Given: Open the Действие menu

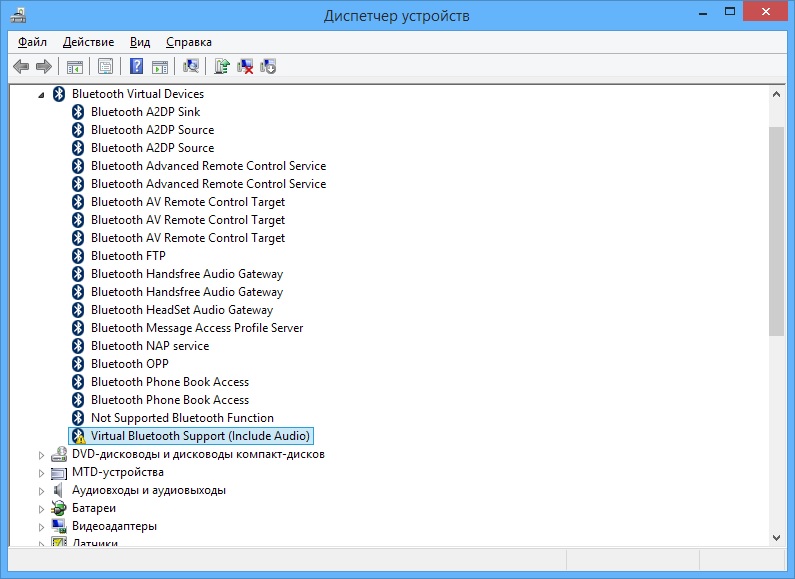Looking at the screenshot, I should (88, 42).
